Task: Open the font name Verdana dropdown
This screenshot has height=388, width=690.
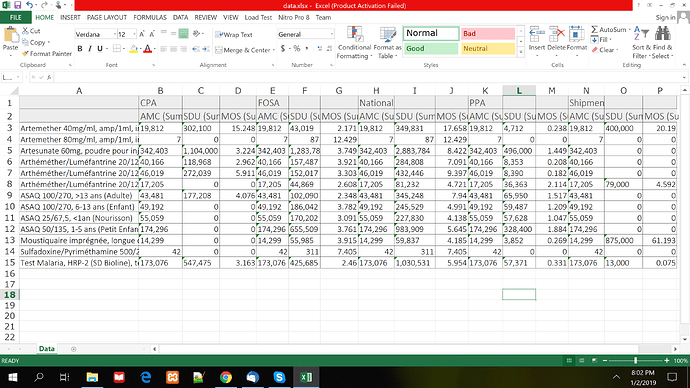Action: pos(115,34)
